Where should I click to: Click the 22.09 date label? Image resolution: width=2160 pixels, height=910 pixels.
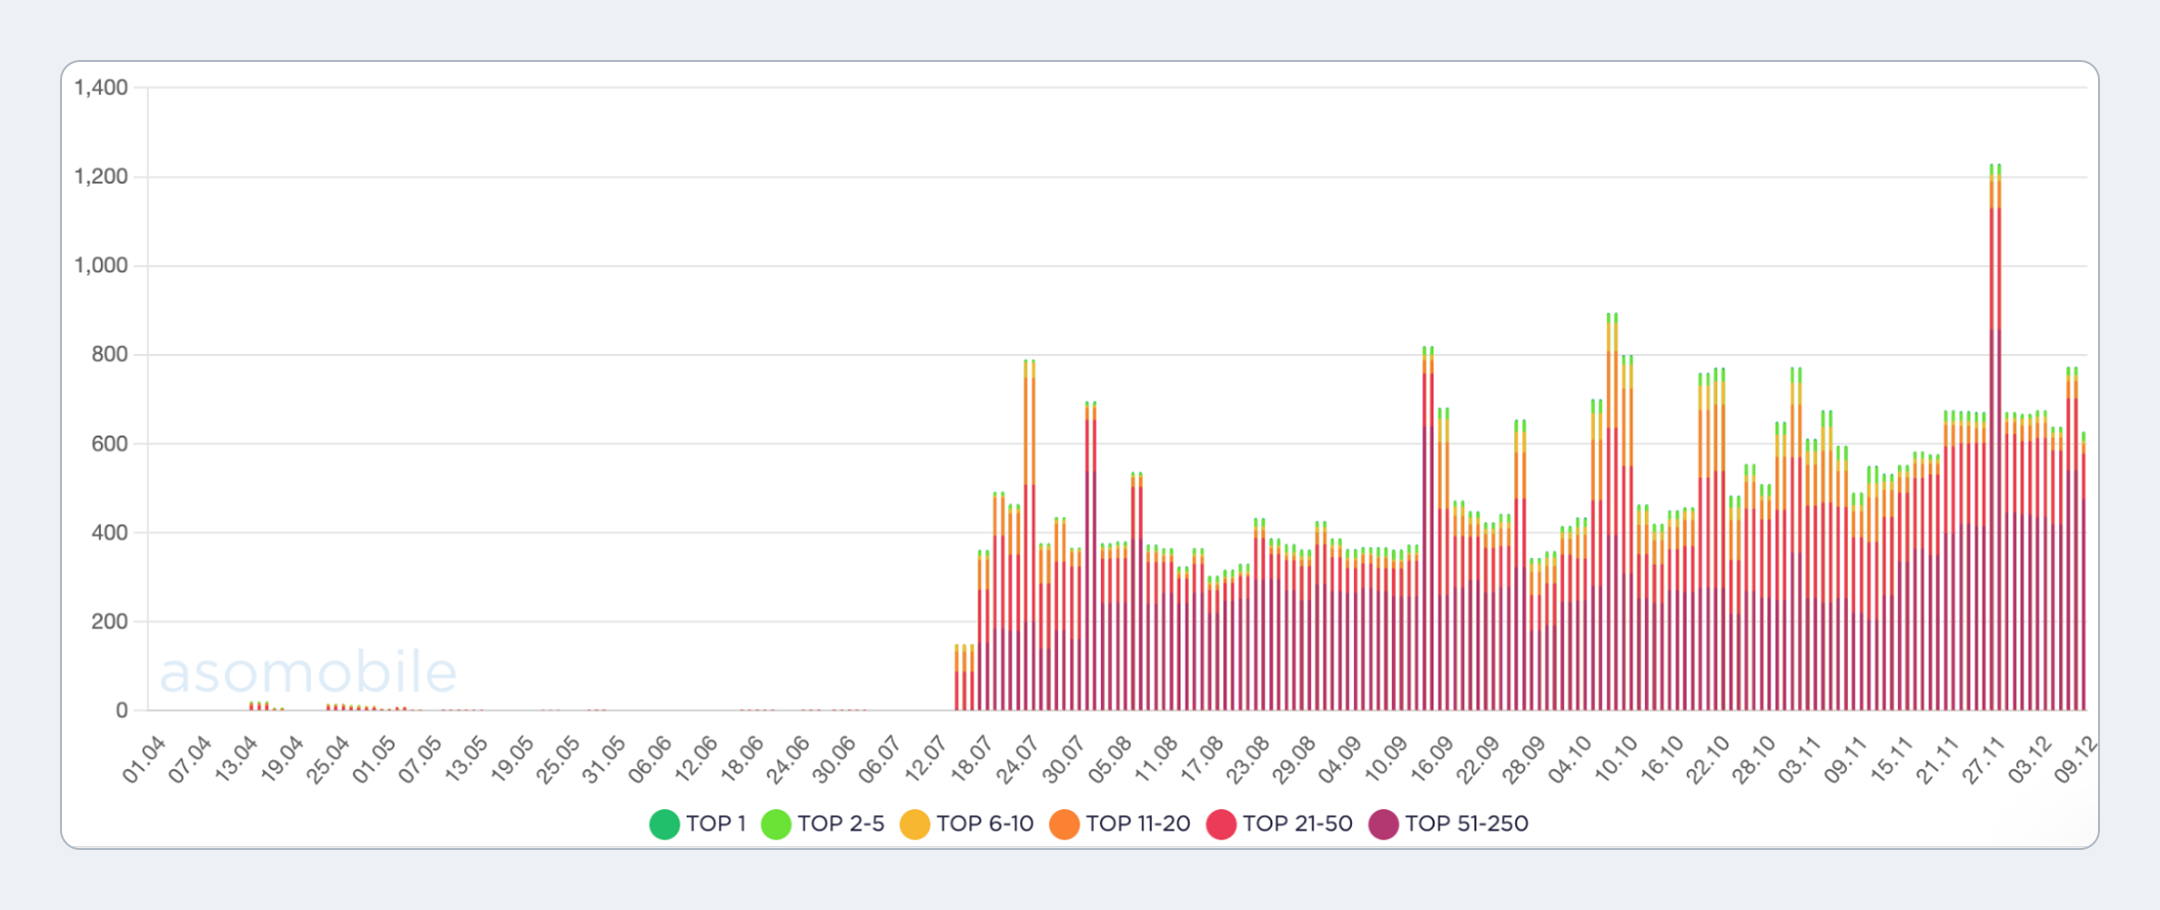pyautogui.click(x=1478, y=760)
